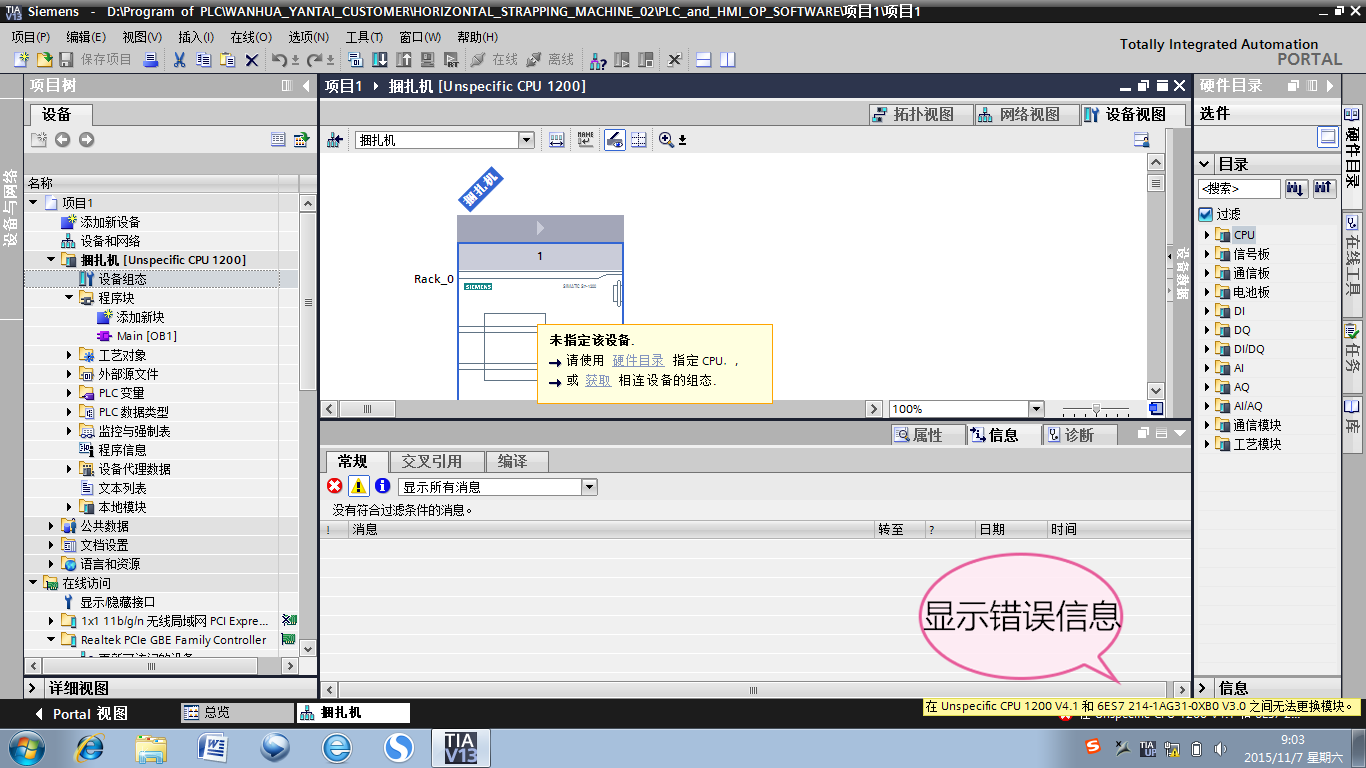This screenshot has width=1366, height=768.
Task: Open the 诊断 diagnostics tab
Action: pyautogui.click(x=1080, y=435)
